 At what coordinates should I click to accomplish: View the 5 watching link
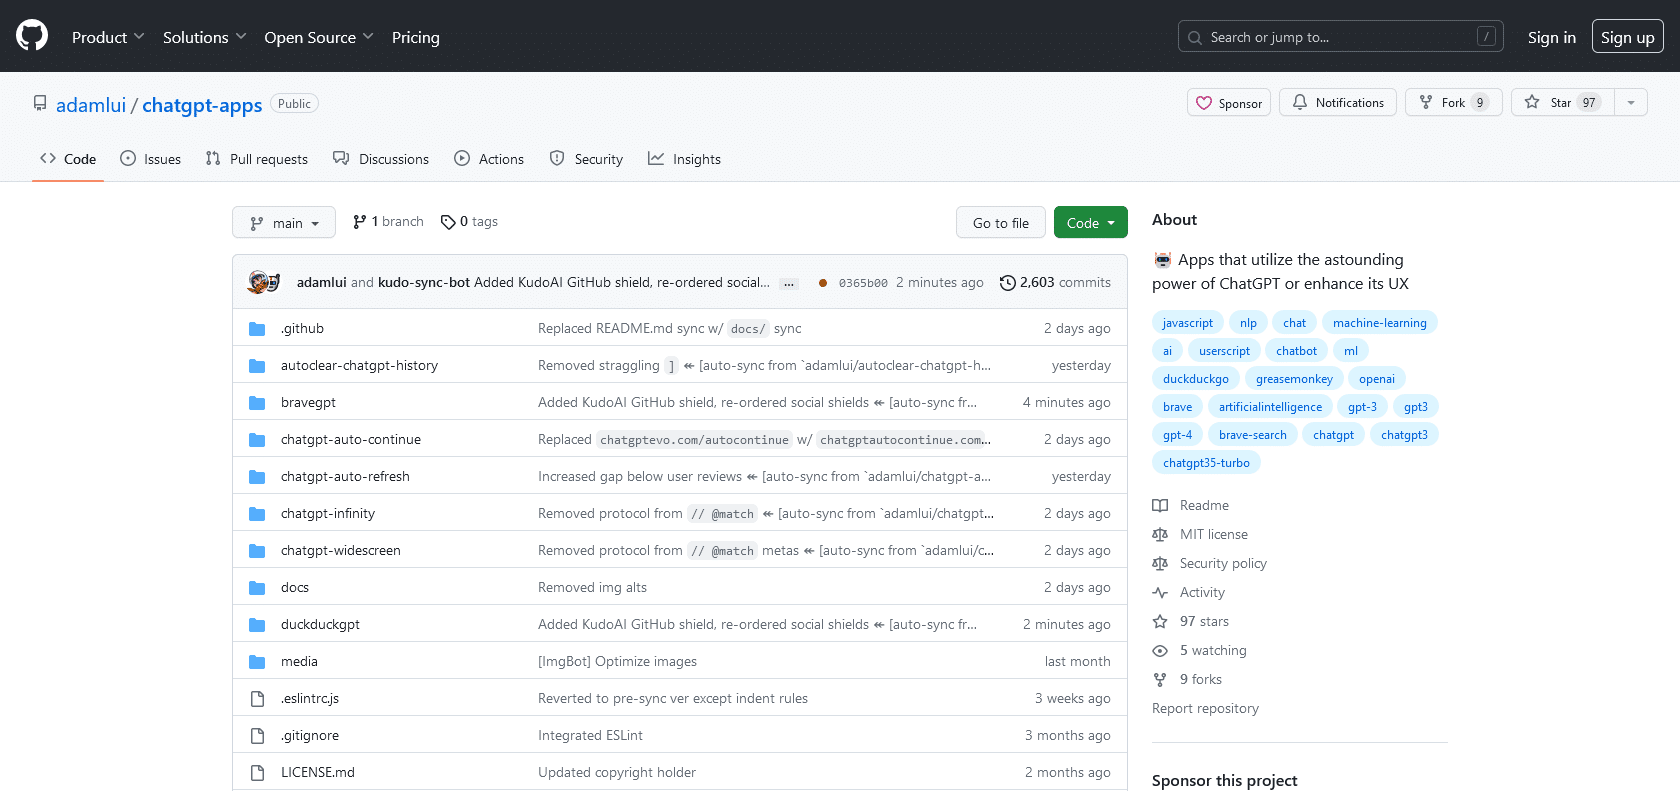[1200, 650]
